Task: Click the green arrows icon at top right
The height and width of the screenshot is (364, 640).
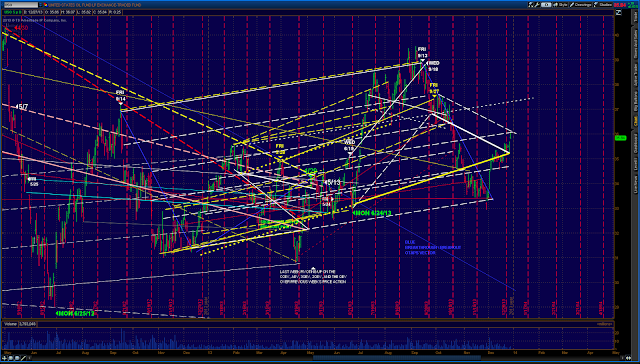Action: pyautogui.click(x=632, y=5)
